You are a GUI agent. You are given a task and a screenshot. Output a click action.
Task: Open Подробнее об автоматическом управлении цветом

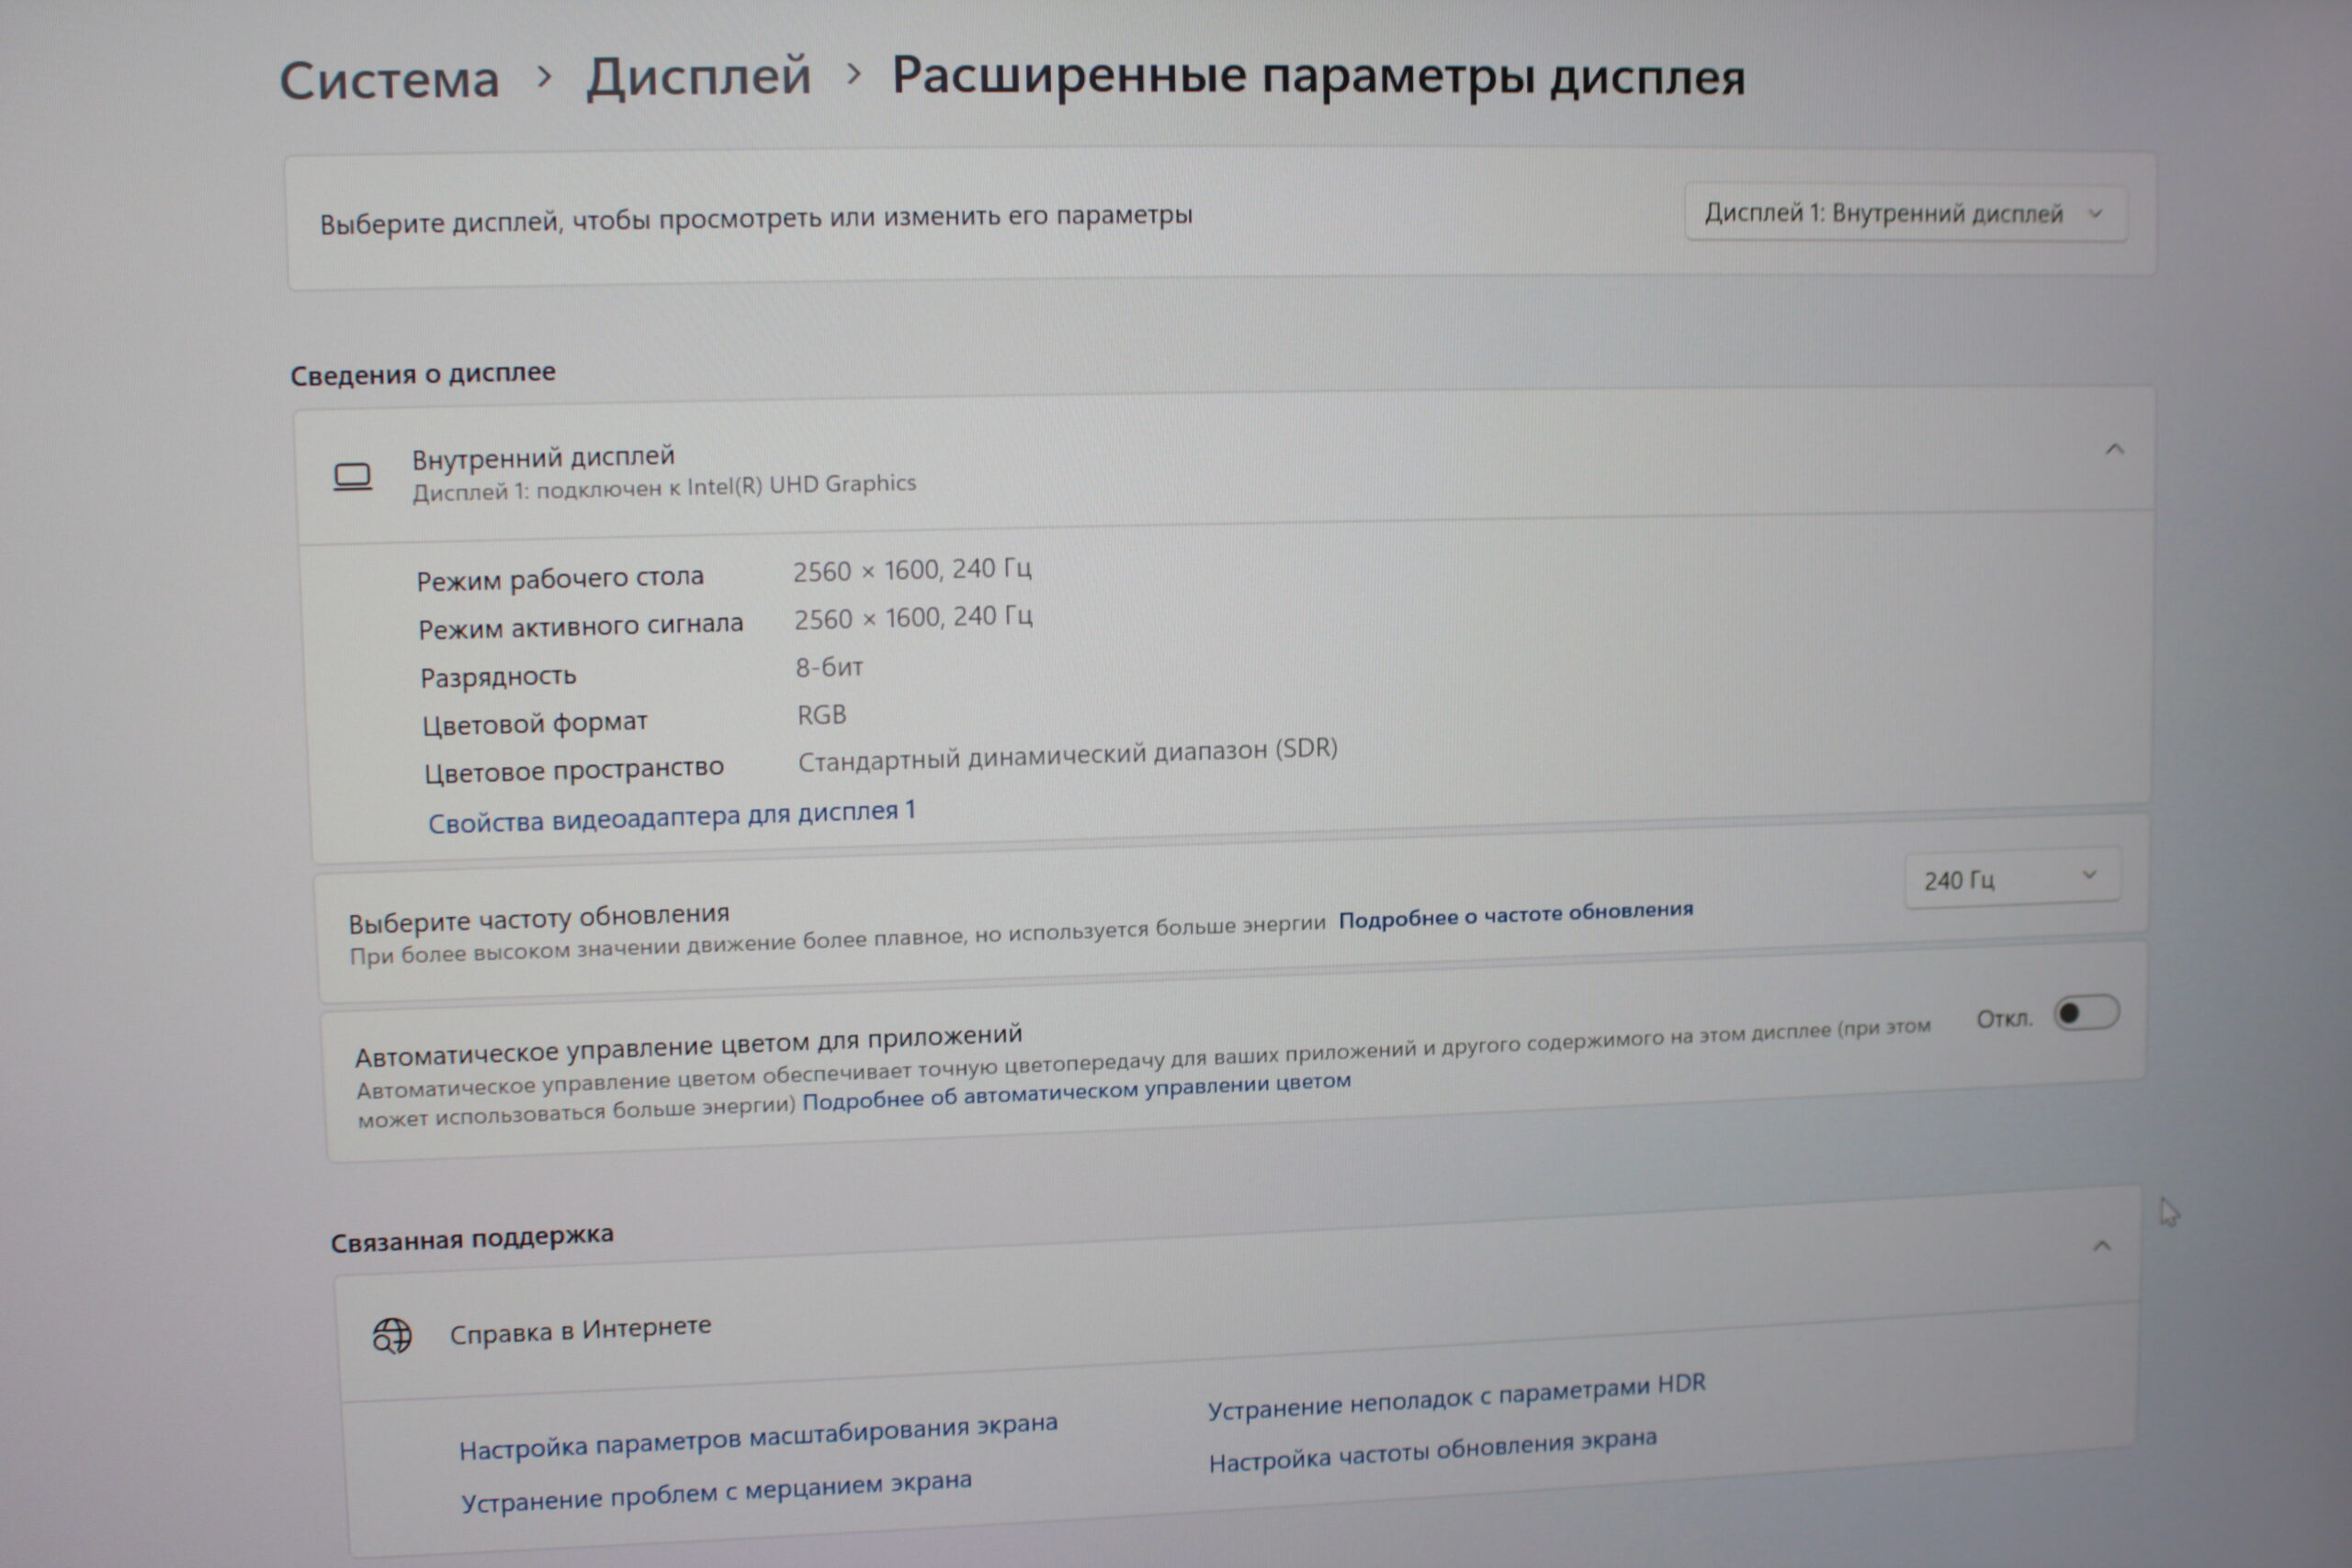[1076, 1091]
